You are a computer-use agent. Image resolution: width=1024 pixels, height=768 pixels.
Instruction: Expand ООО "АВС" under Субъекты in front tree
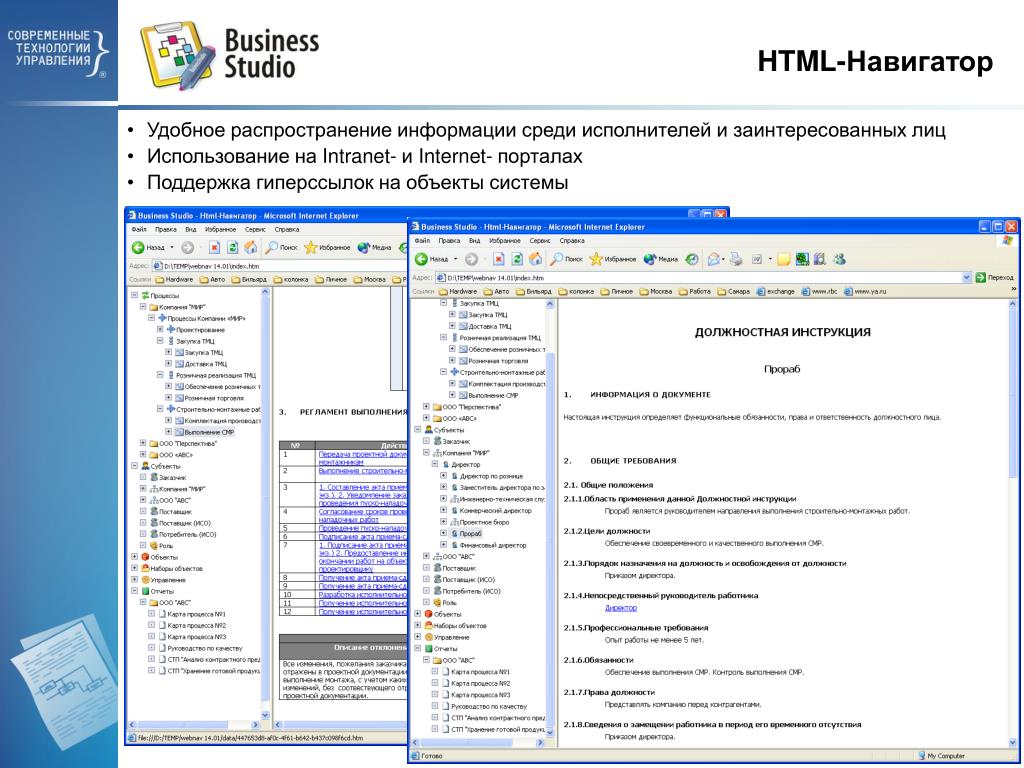tap(427, 556)
